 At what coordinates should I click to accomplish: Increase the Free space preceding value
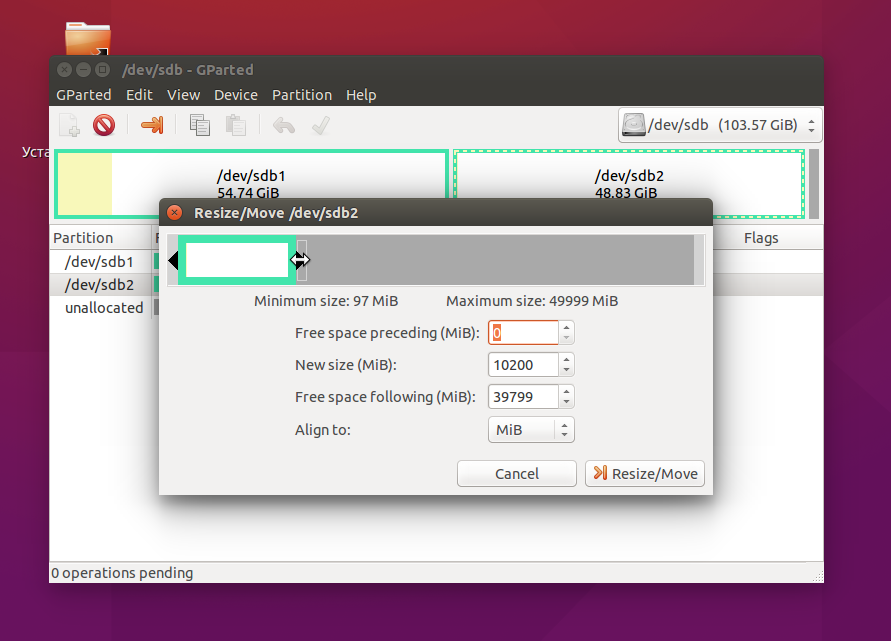pos(567,327)
